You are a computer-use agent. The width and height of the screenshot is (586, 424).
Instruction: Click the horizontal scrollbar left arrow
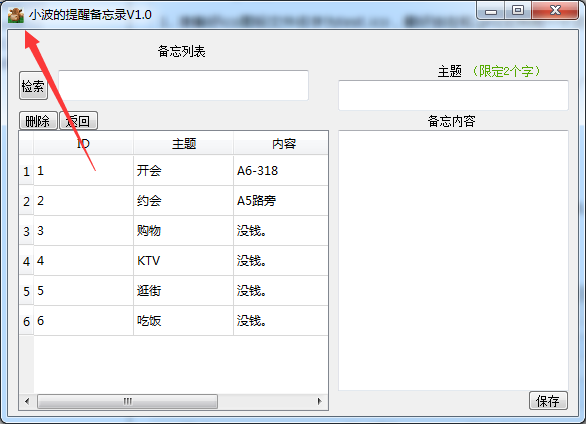coord(27,401)
